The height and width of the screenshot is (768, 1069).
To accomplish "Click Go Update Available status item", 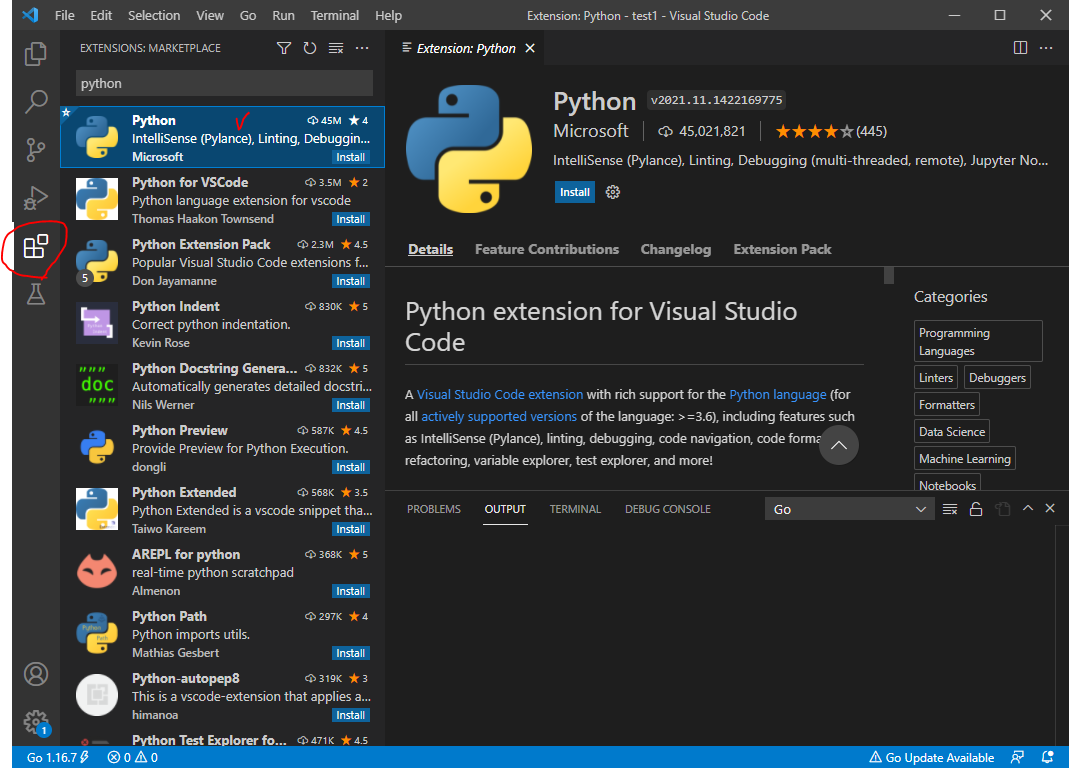I will pyautogui.click(x=931, y=757).
